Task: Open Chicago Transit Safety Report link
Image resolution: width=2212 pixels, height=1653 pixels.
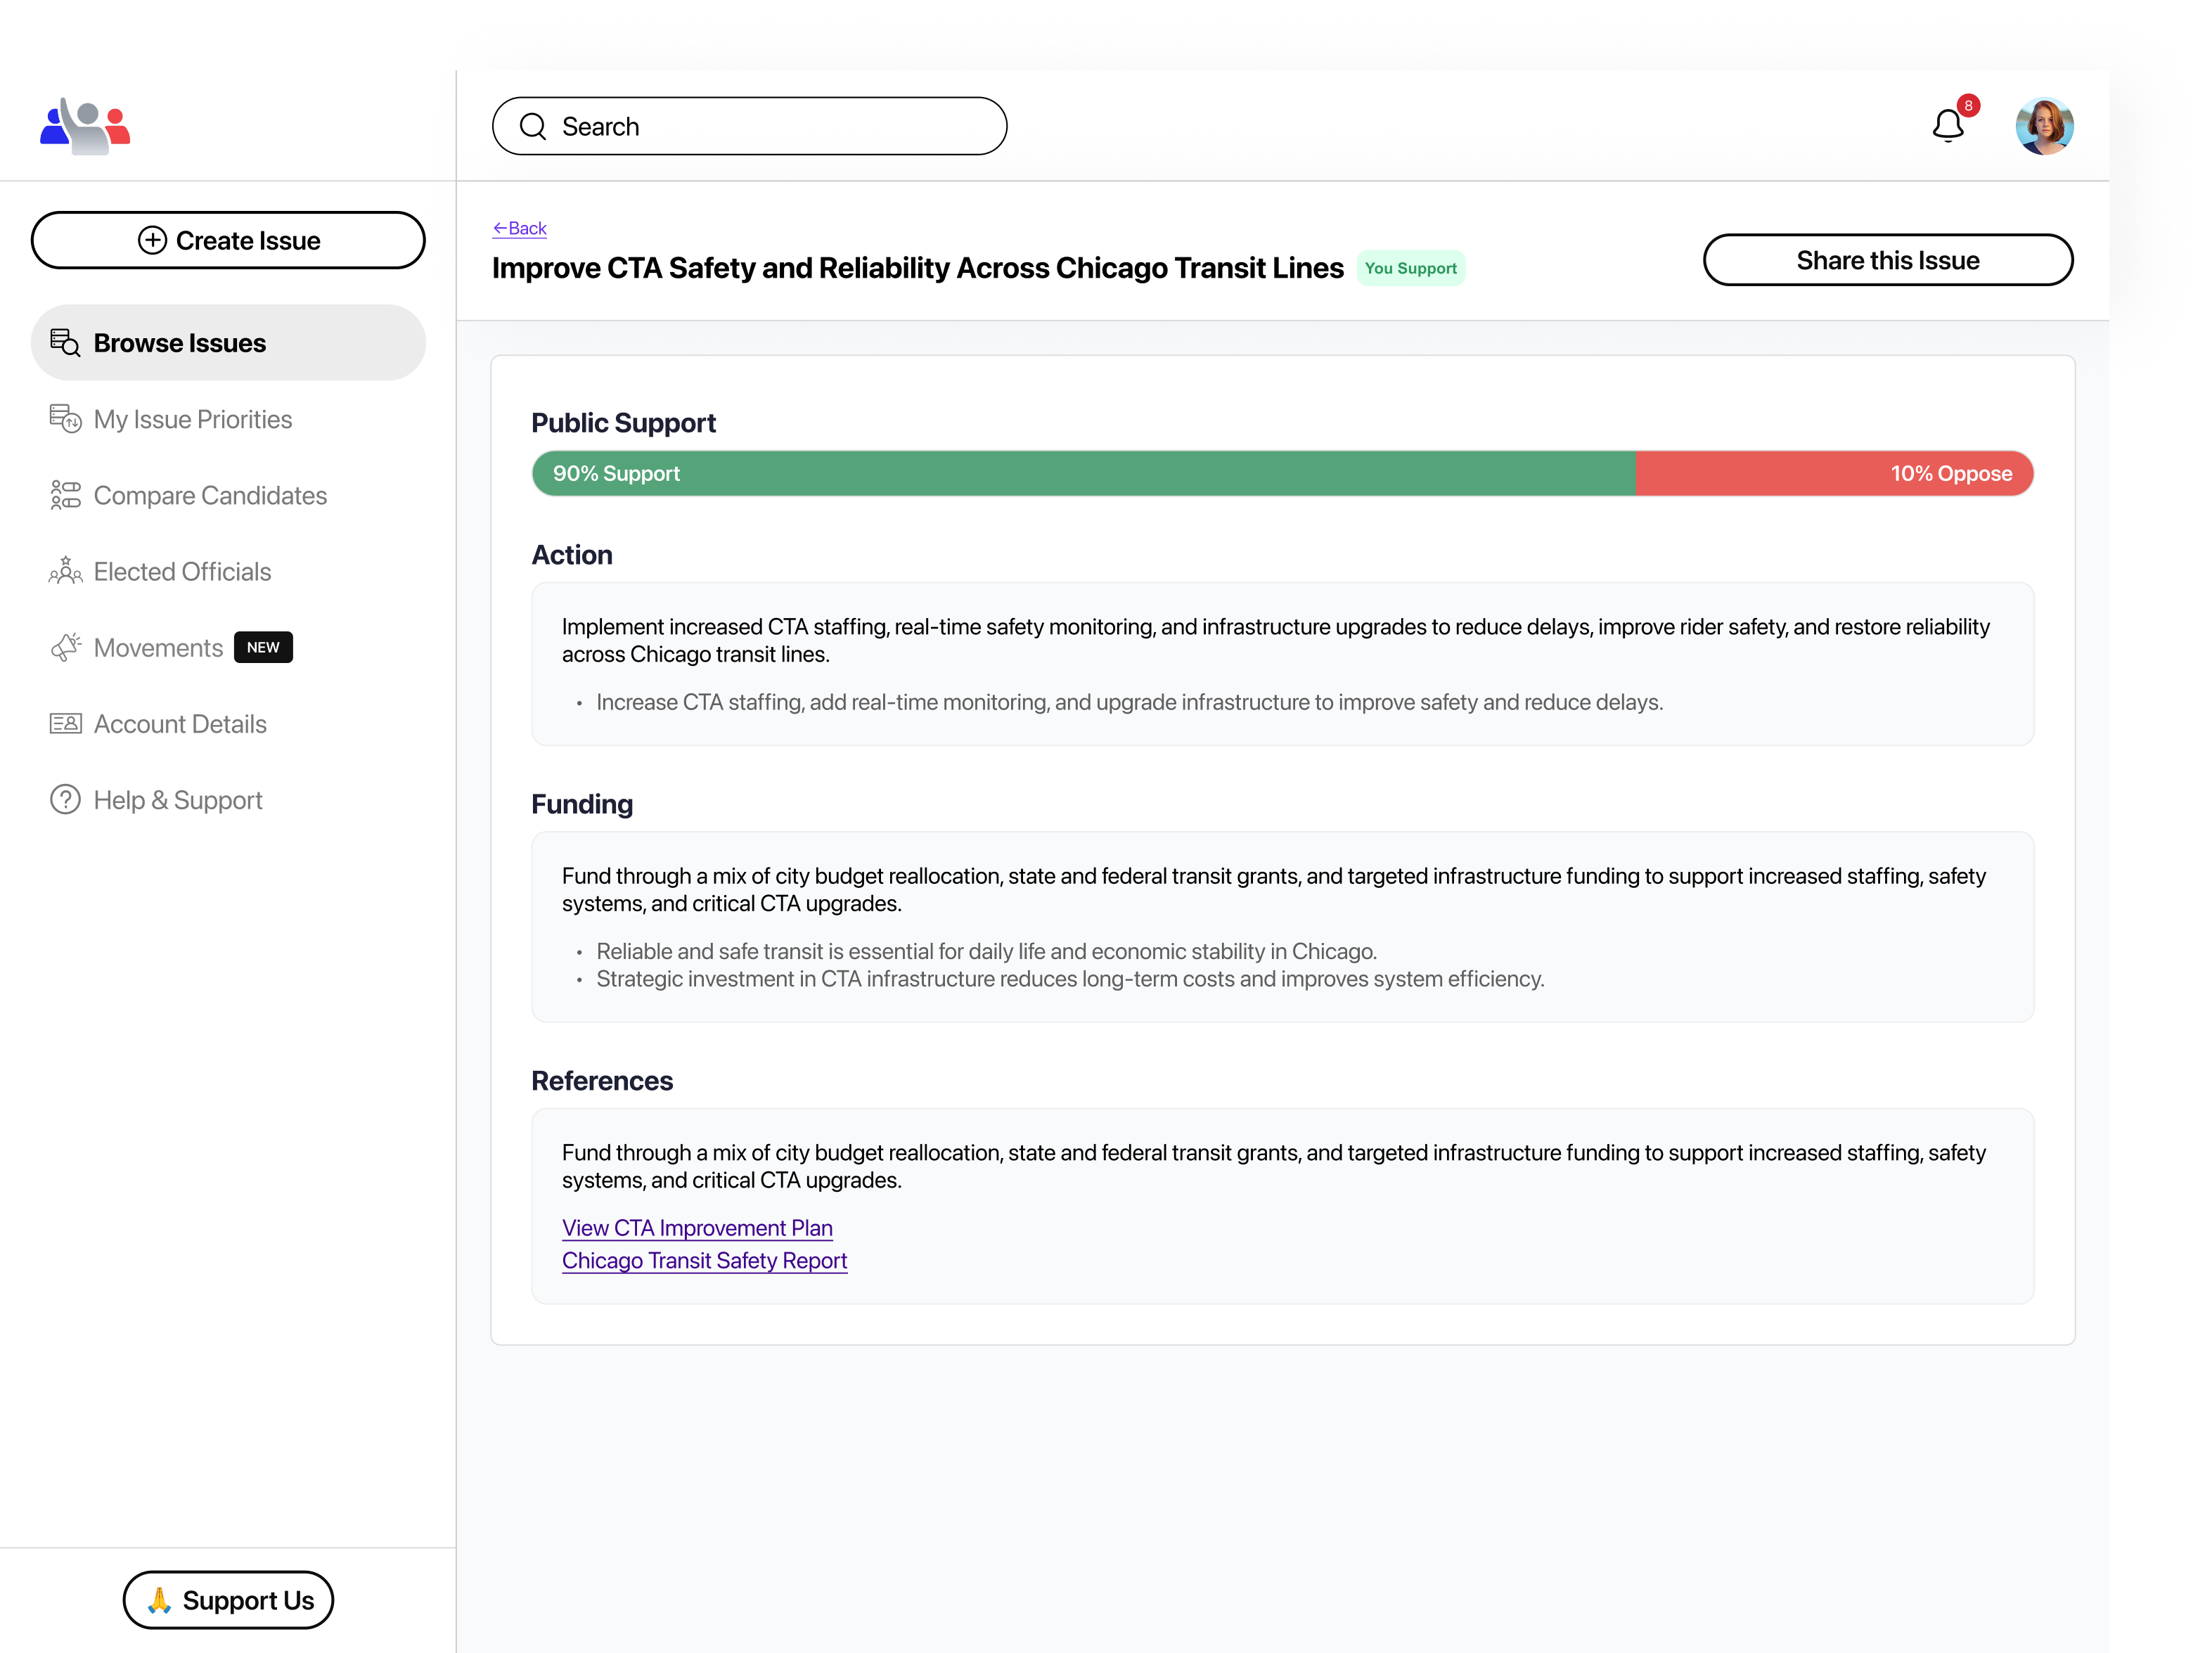Action: 704,1260
